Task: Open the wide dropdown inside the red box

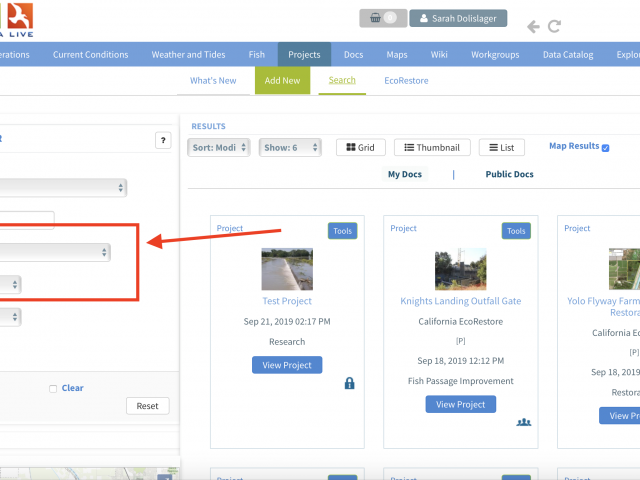Action: coord(55,252)
